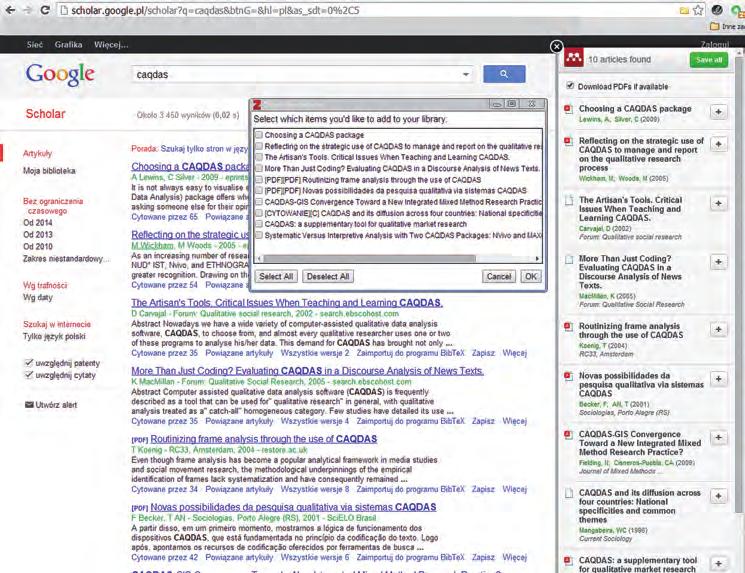
Task: Expand 'Więcej' under More Than Just Coding result
Action: (515, 421)
